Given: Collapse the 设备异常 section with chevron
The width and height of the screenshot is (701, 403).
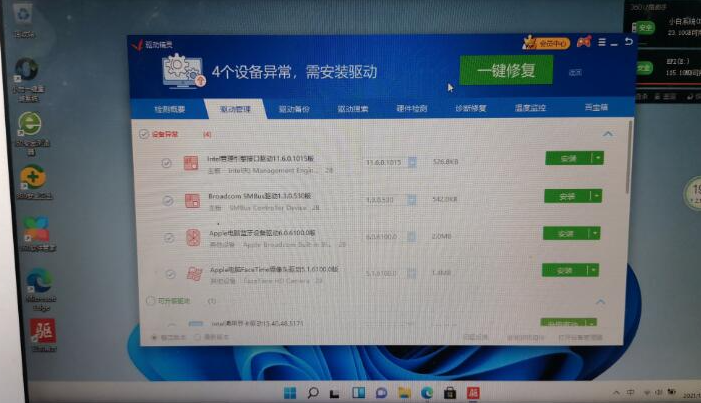Looking at the screenshot, I should click(606, 134).
